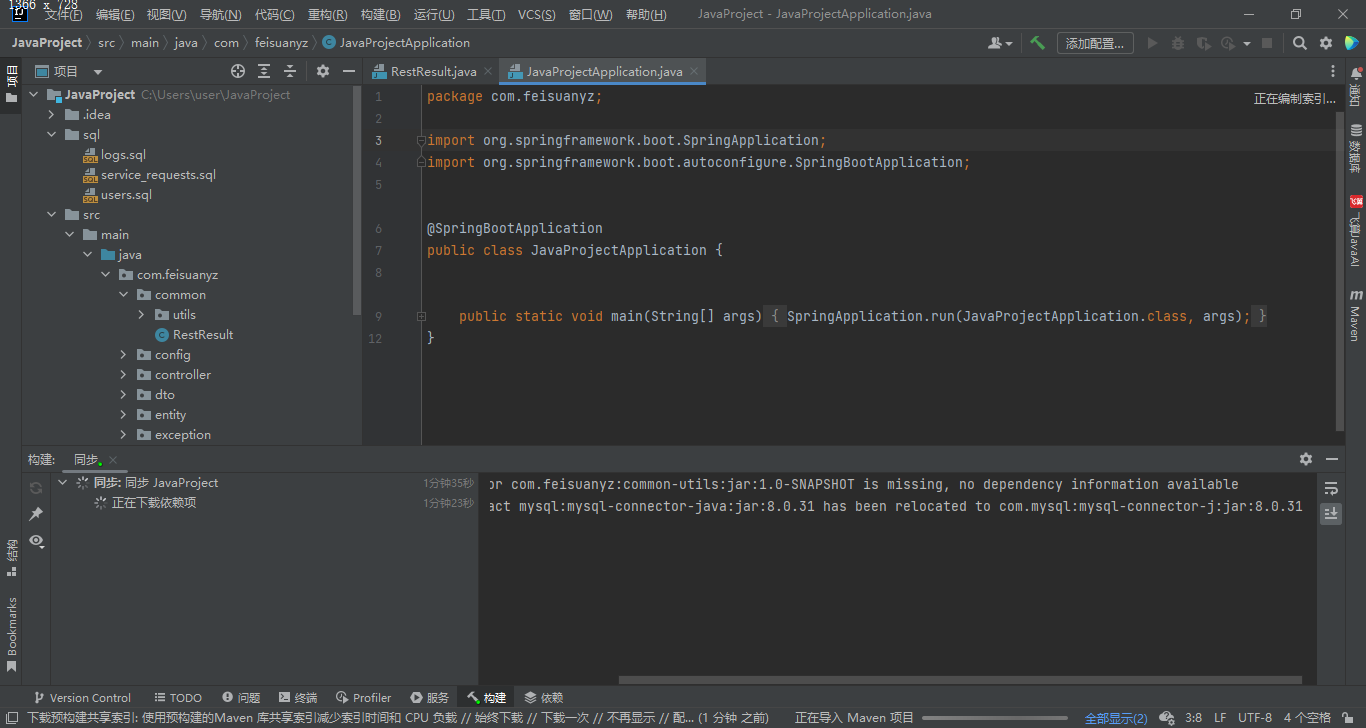
Task: Click the Collapse All icon in the project panel
Action: point(290,71)
